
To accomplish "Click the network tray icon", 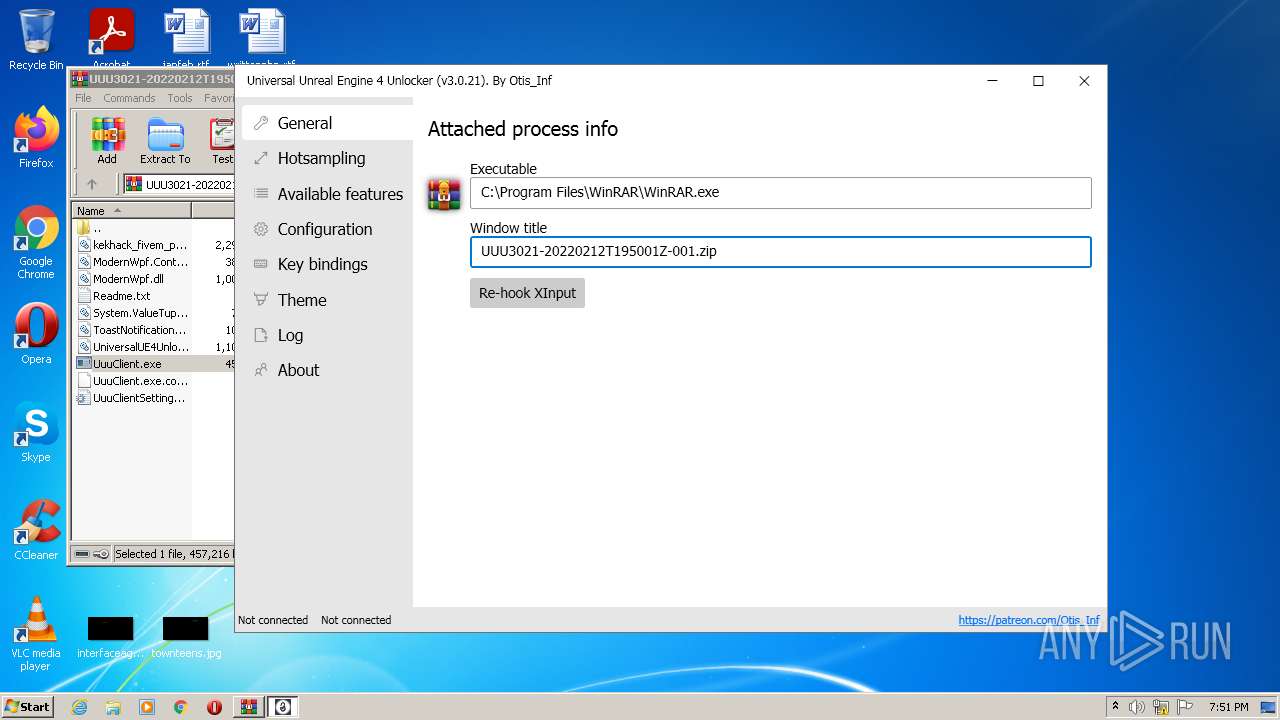I will 1161,707.
